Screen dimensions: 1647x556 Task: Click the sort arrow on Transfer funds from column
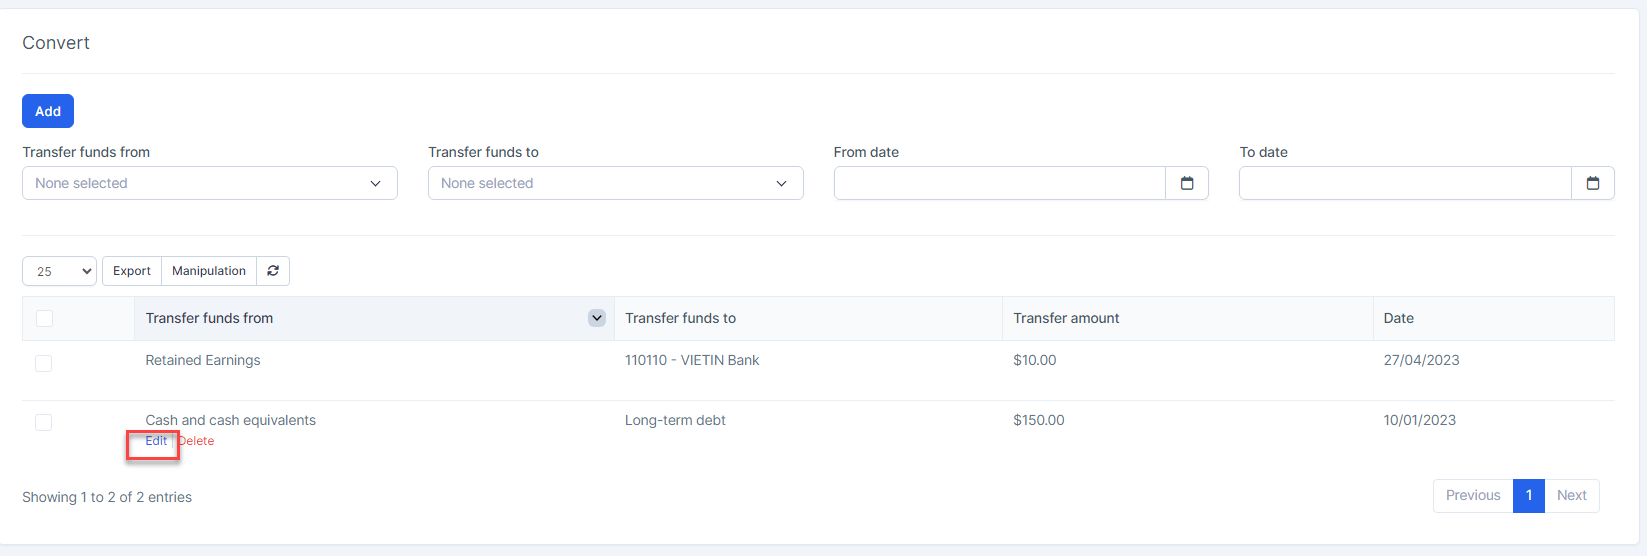[x=597, y=318]
